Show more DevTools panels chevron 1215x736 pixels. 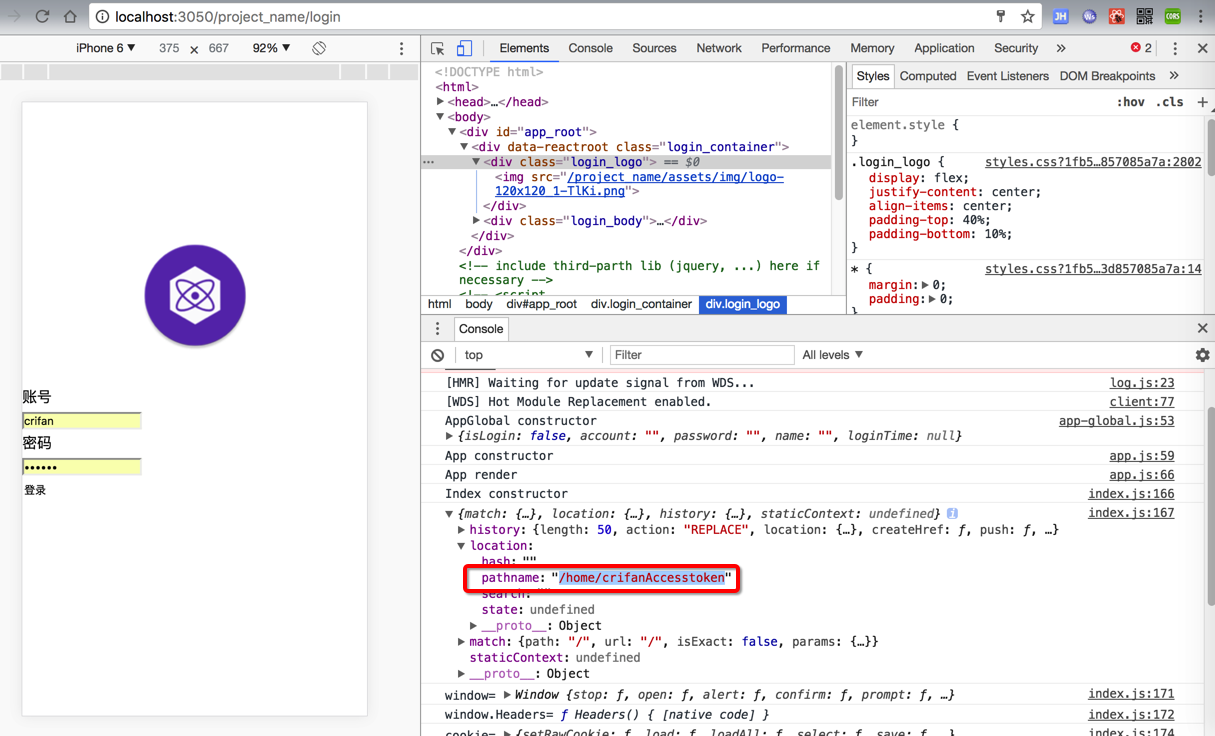[x=1061, y=48]
